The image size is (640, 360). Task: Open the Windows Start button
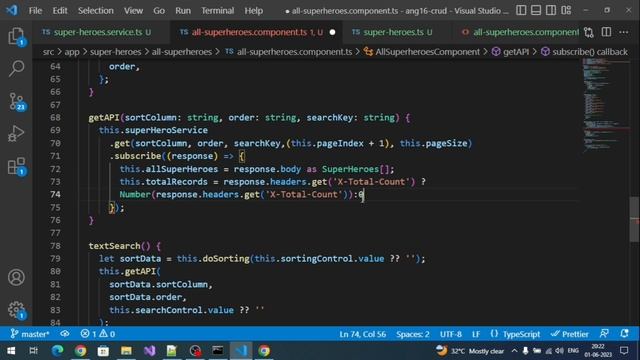coord(11,351)
